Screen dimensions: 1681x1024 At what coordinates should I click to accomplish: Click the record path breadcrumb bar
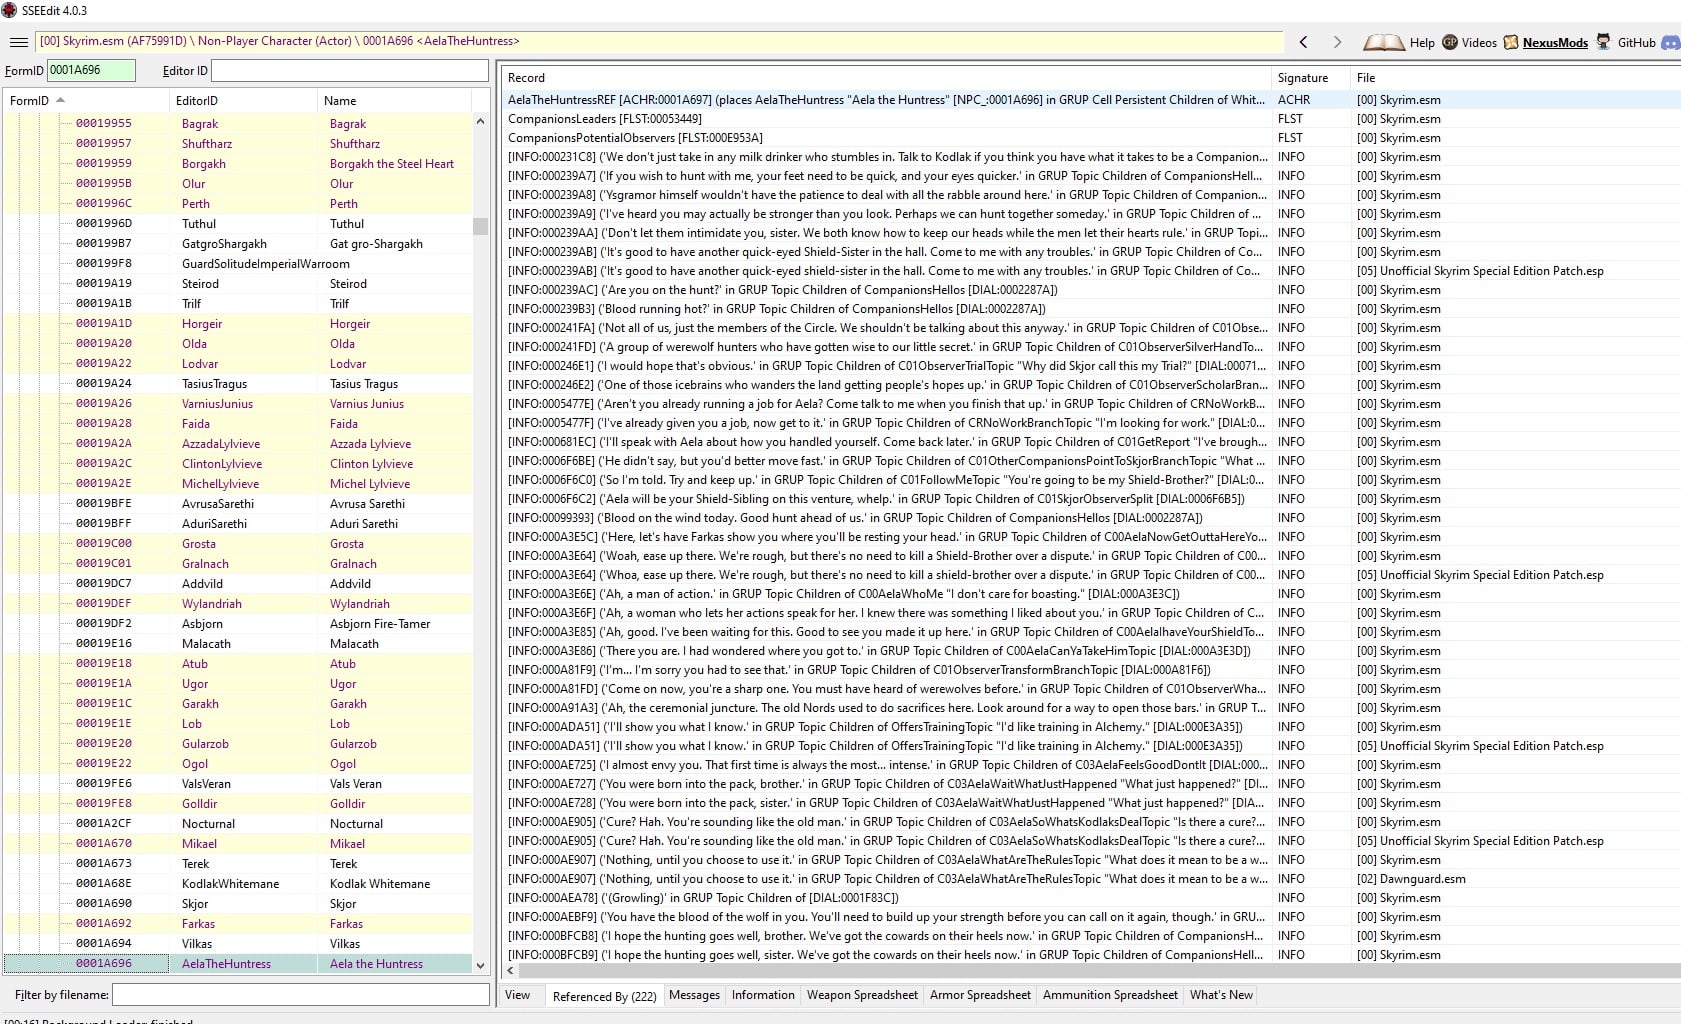[659, 41]
